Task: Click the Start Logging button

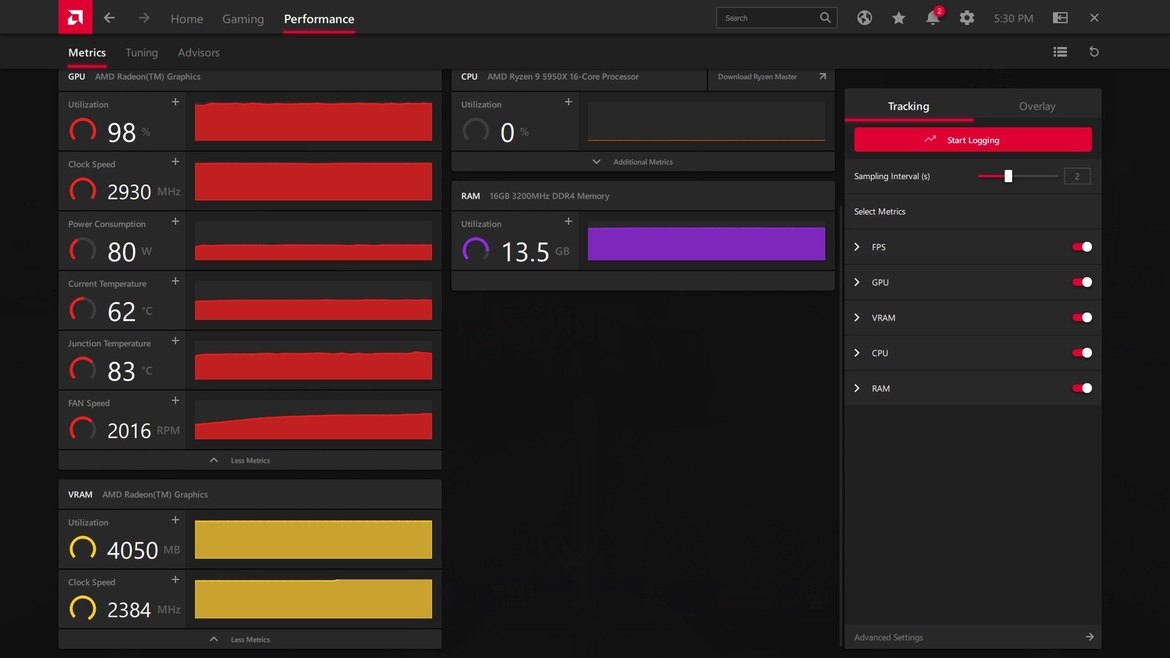Action: pyautogui.click(x=973, y=140)
